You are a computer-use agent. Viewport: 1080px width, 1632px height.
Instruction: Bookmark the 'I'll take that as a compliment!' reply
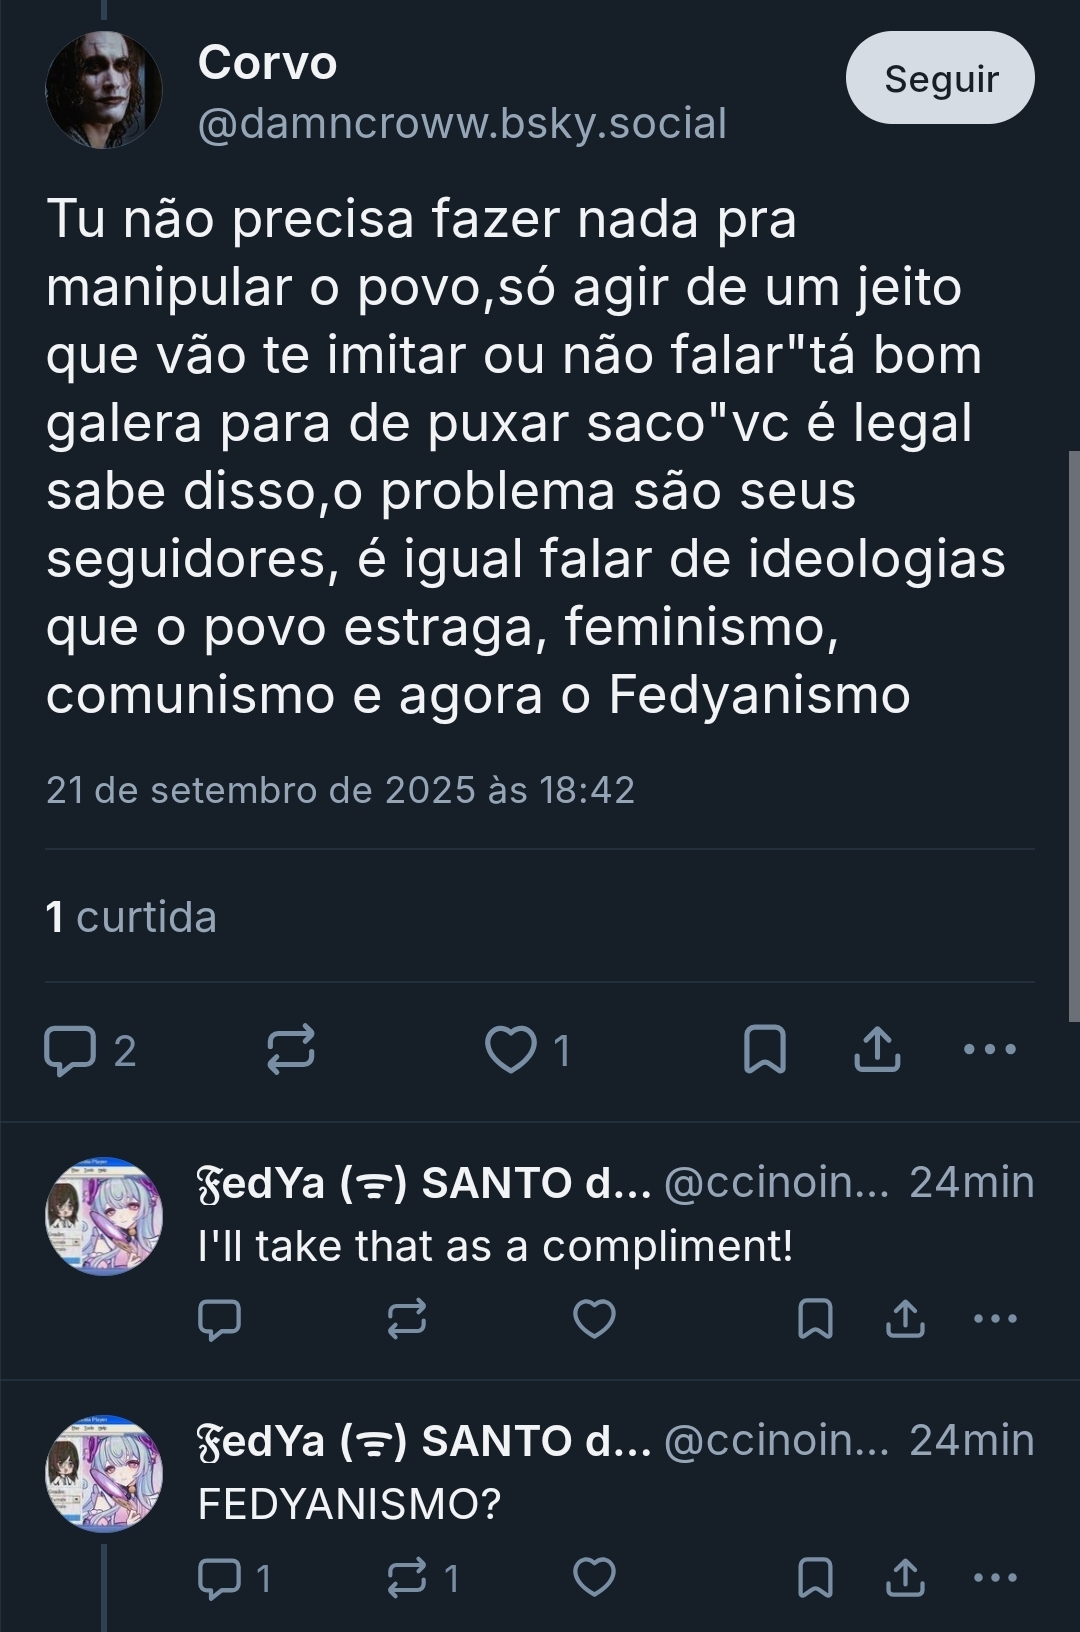click(815, 1319)
